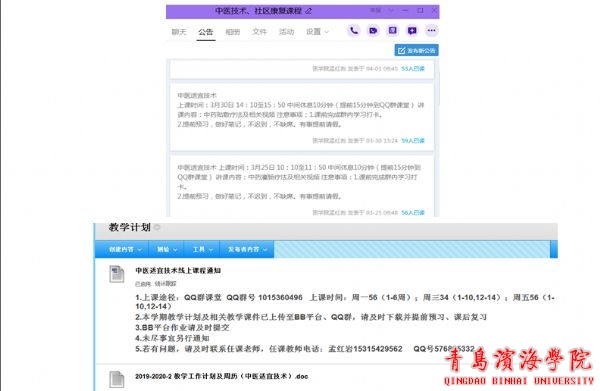Screen dimensions: 600x391
Task: Open the screen share icon in QQ group
Action: [393, 31]
